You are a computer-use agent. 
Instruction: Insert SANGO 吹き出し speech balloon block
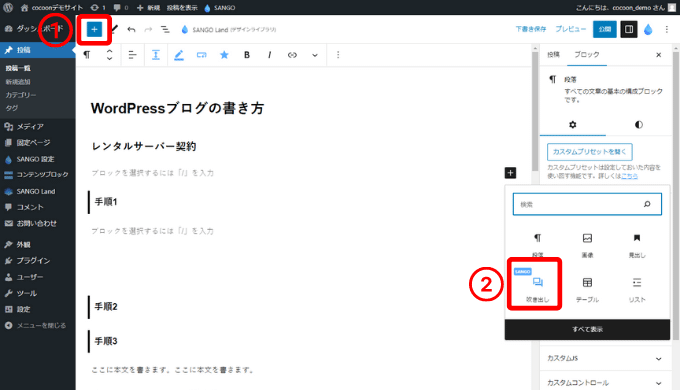click(537, 286)
